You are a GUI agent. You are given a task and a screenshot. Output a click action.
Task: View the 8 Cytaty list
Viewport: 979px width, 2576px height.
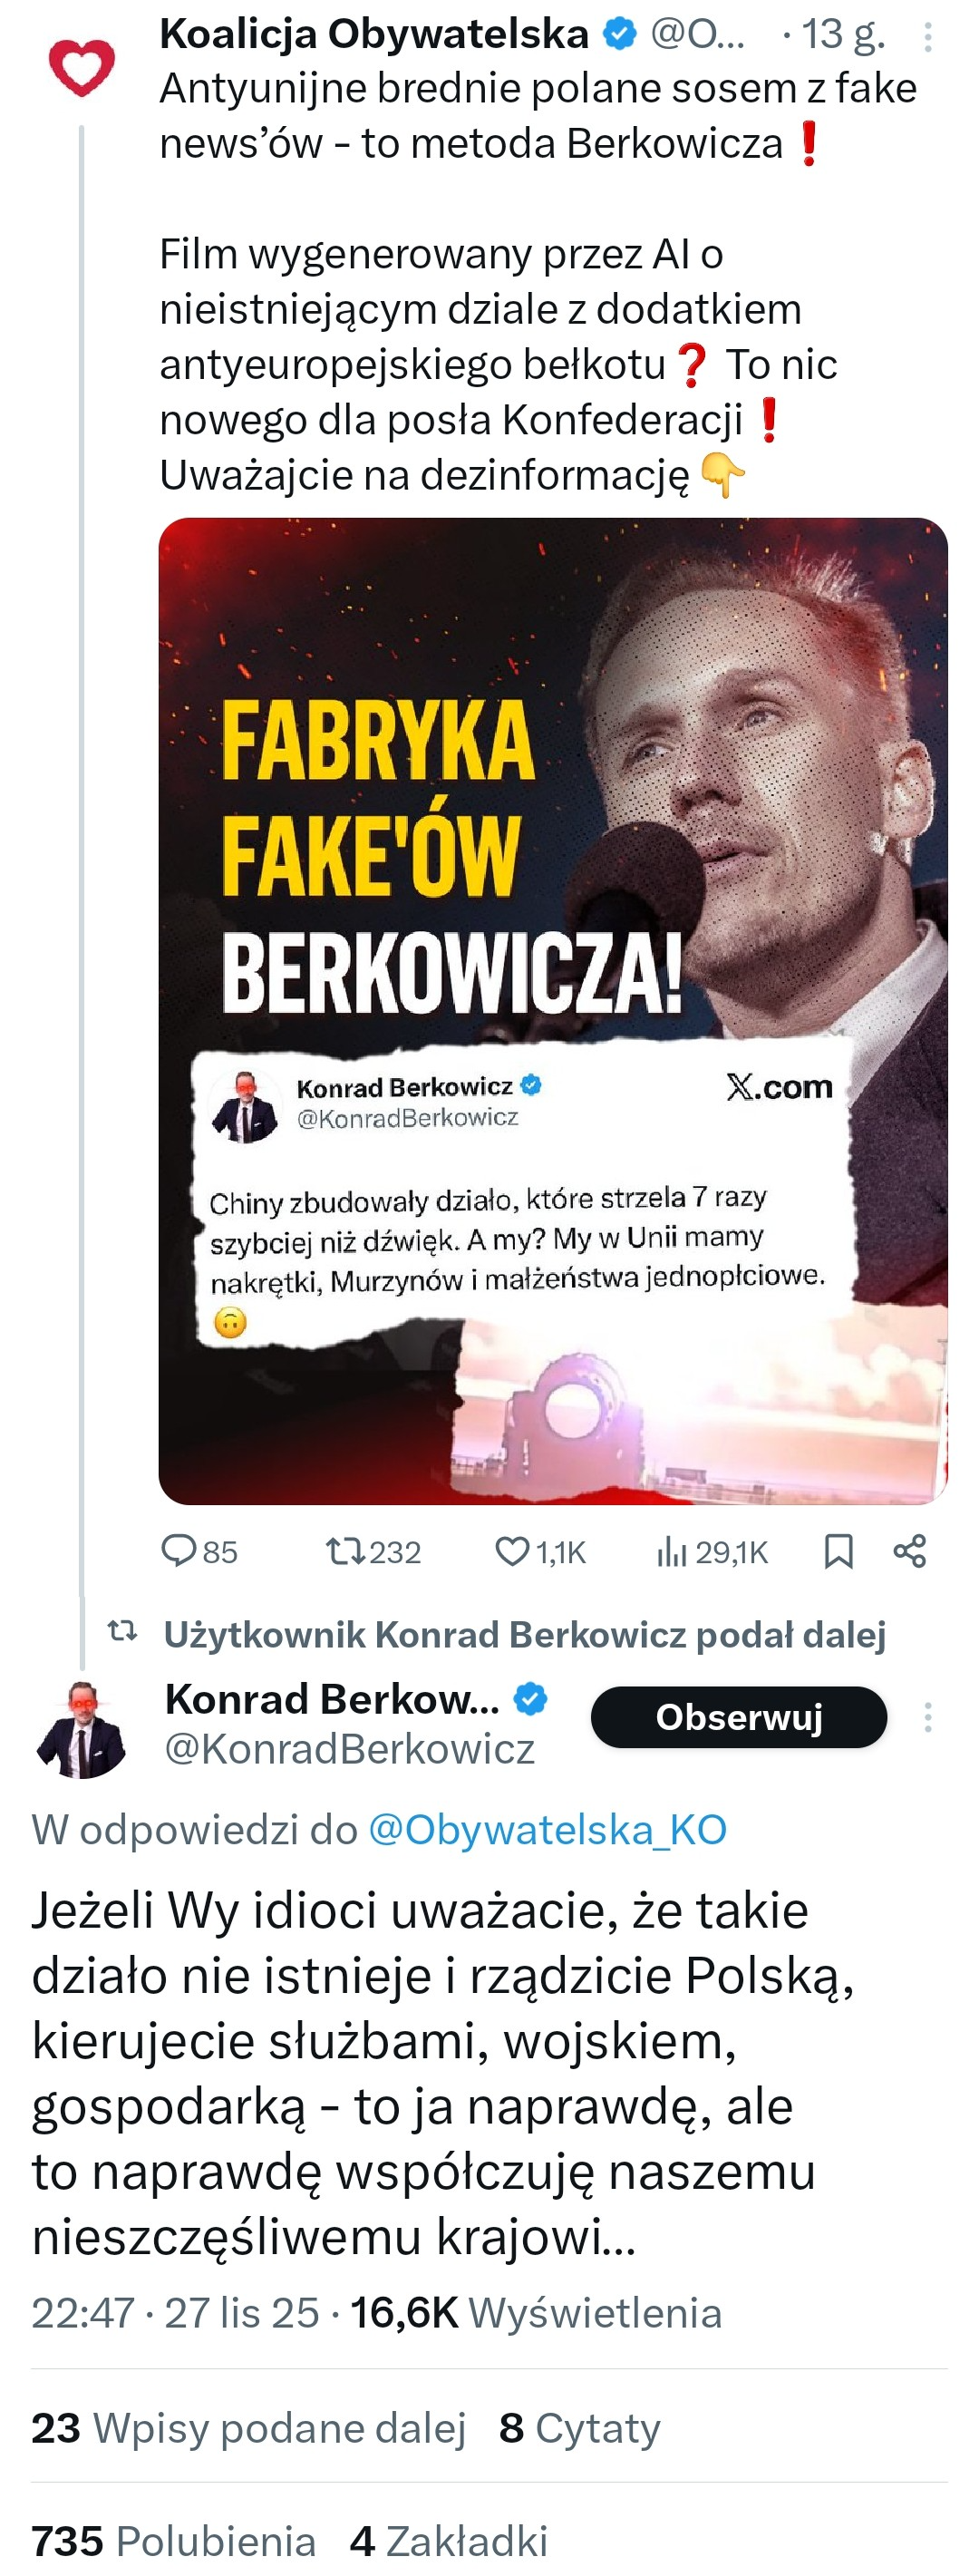[x=580, y=2427]
